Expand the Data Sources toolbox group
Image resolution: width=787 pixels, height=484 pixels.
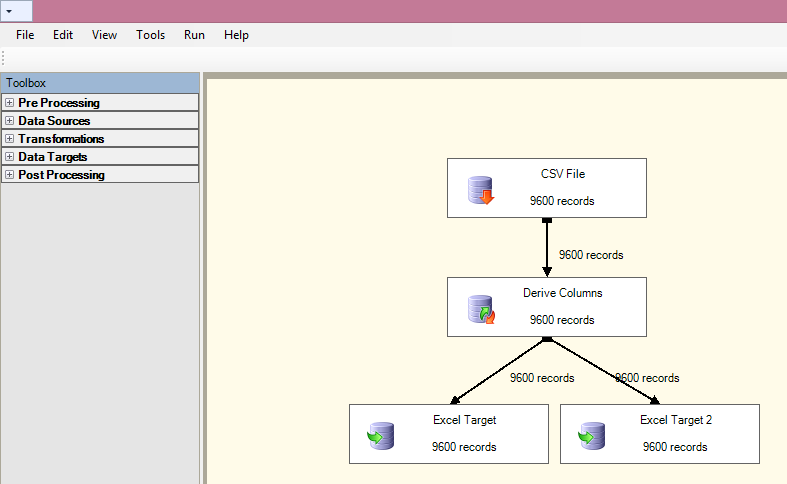[x=9, y=121]
